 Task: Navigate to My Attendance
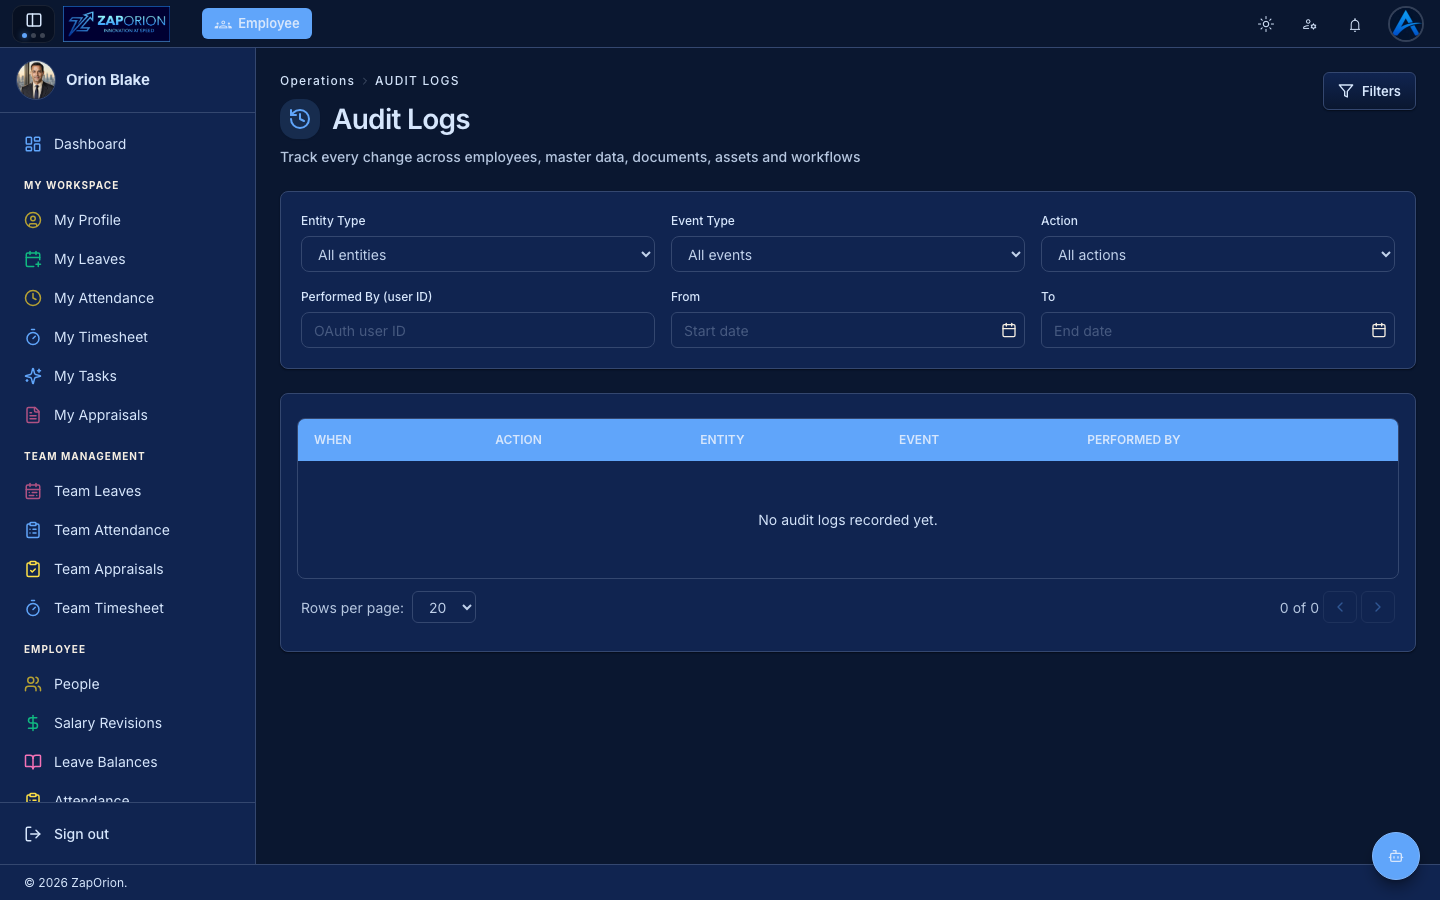[104, 298]
